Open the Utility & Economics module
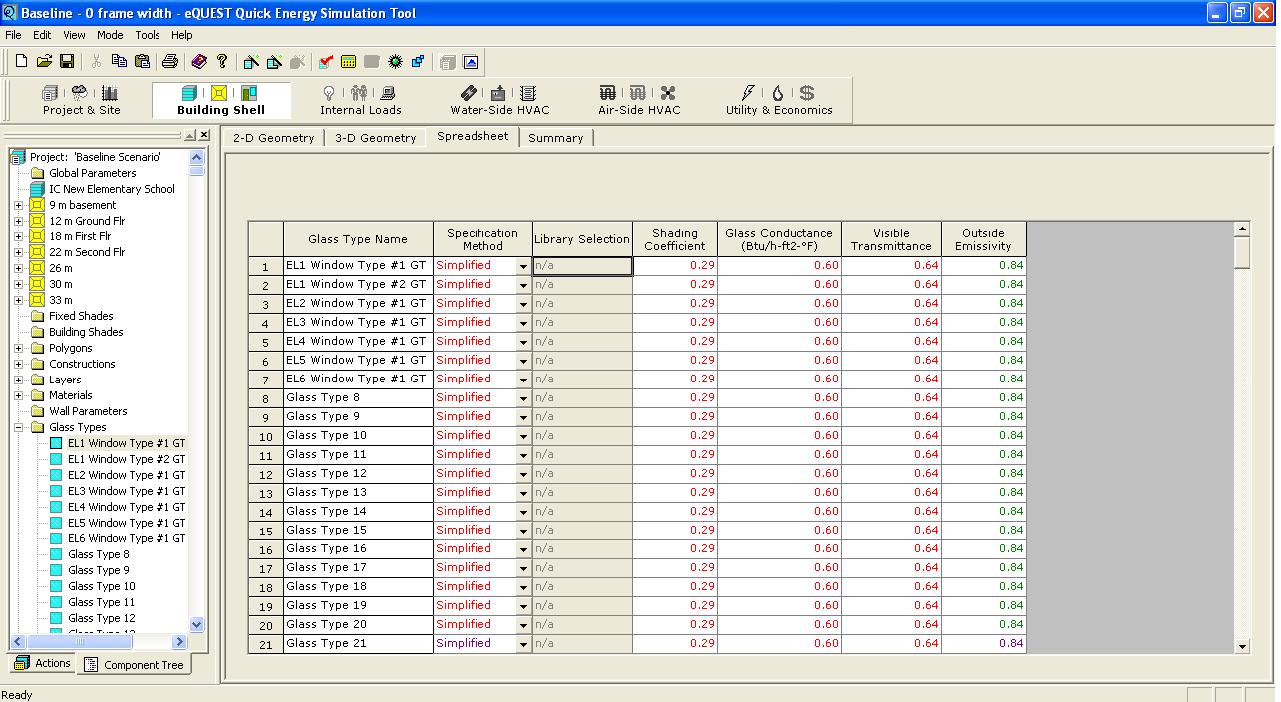The image size is (1281, 702). click(778, 100)
